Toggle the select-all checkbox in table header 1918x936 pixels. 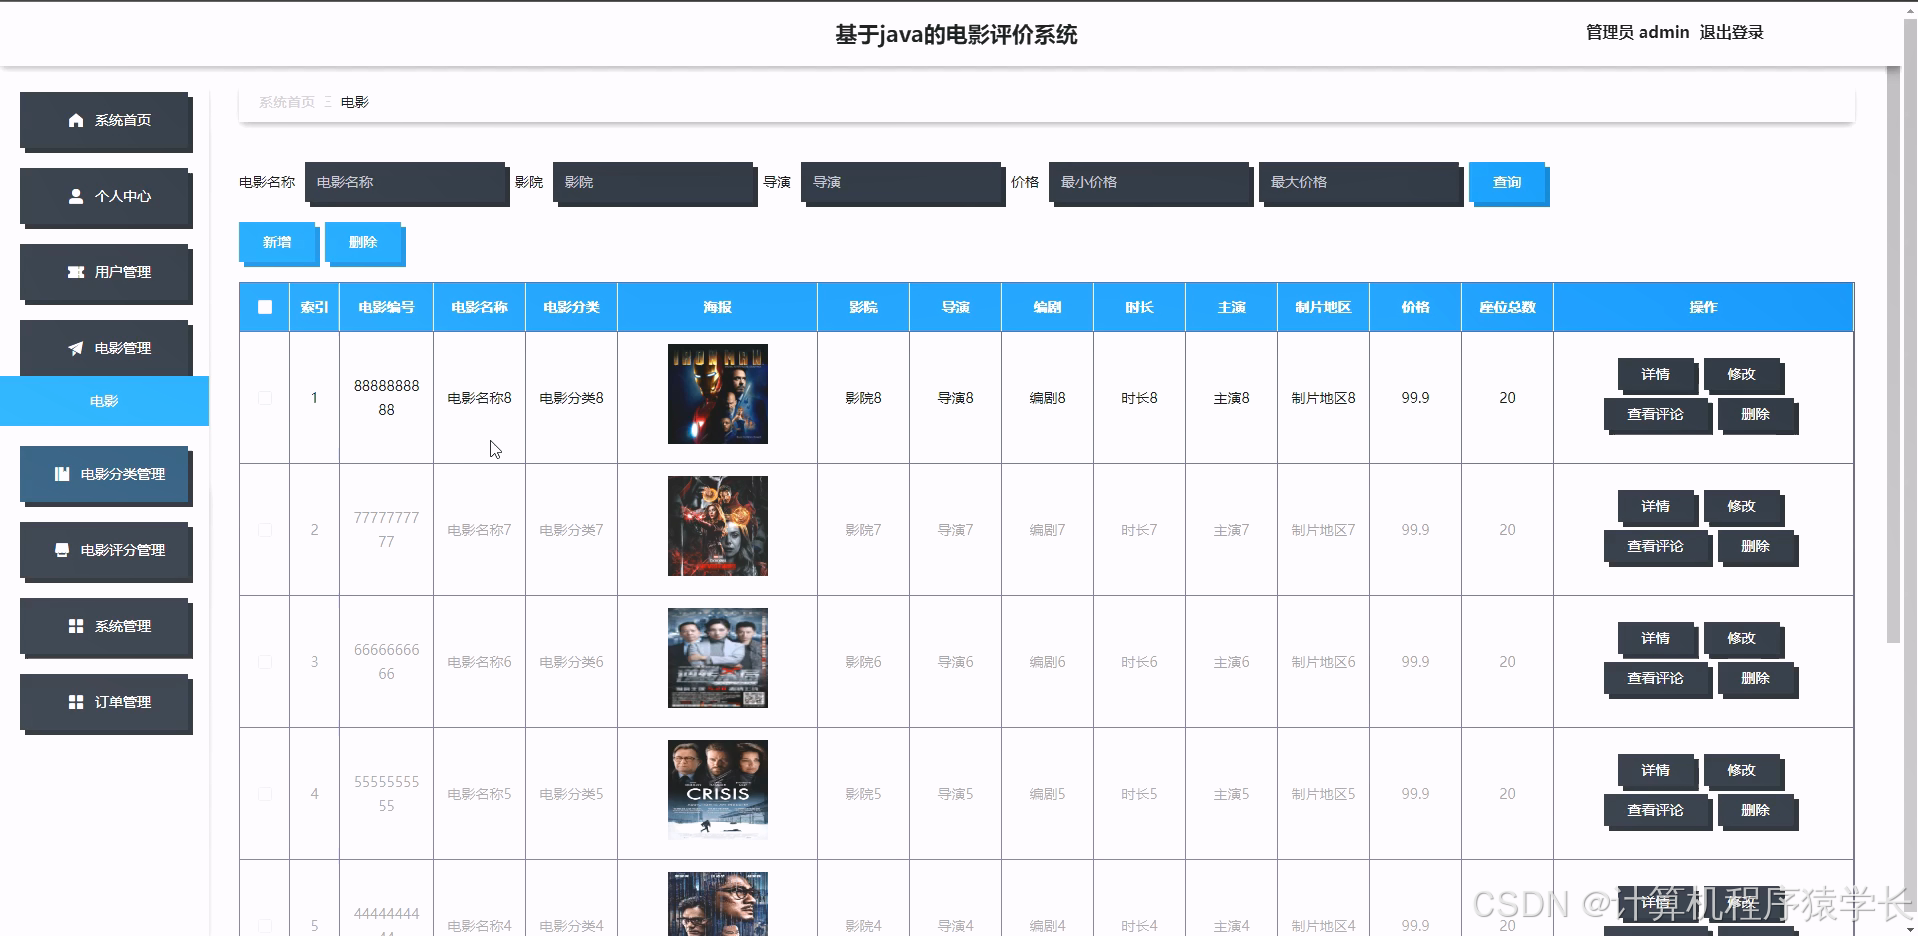point(264,307)
